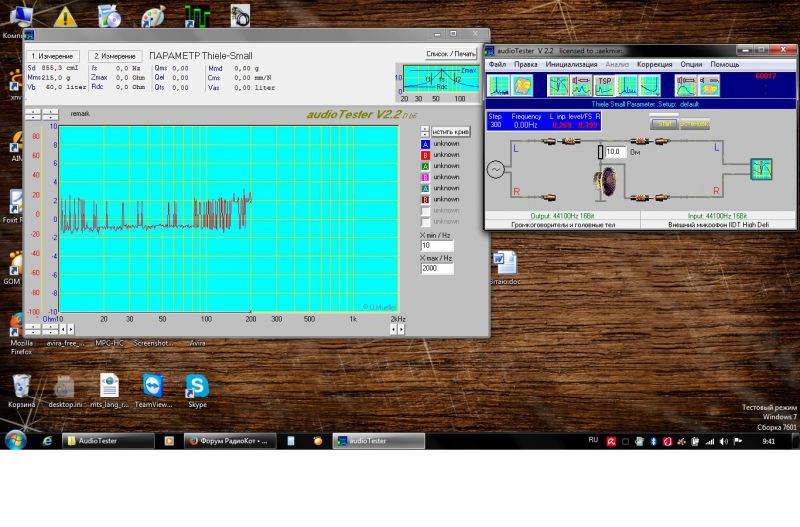The height and width of the screenshot is (527, 800).
Task: Toggle curve B magenta marker
Action: (425, 178)
